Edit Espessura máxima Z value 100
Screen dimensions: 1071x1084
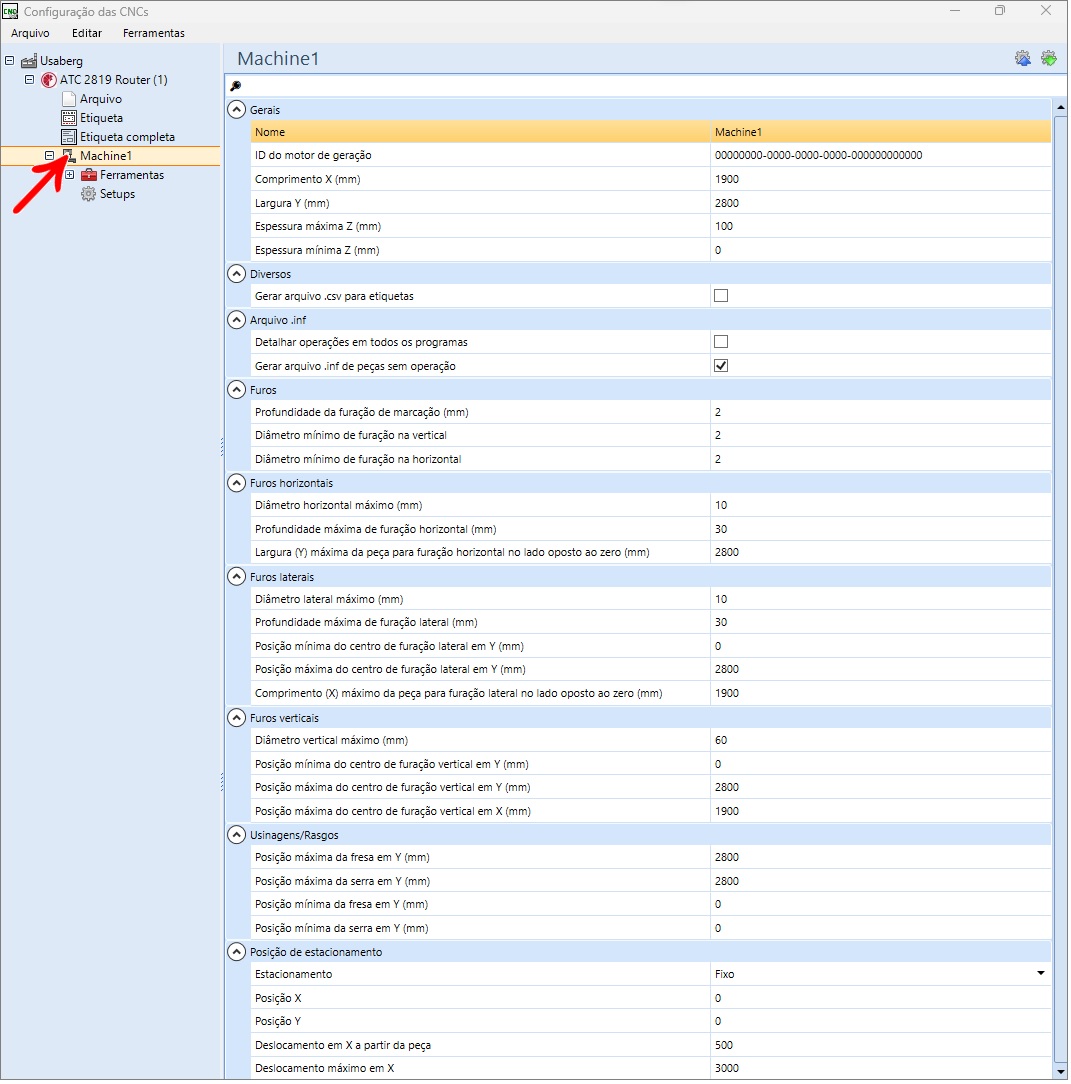pos(883,227)
